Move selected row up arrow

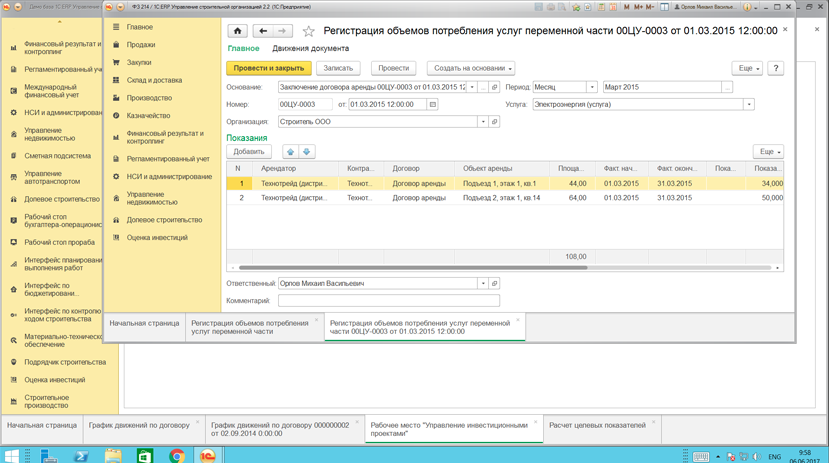point(290,152)
